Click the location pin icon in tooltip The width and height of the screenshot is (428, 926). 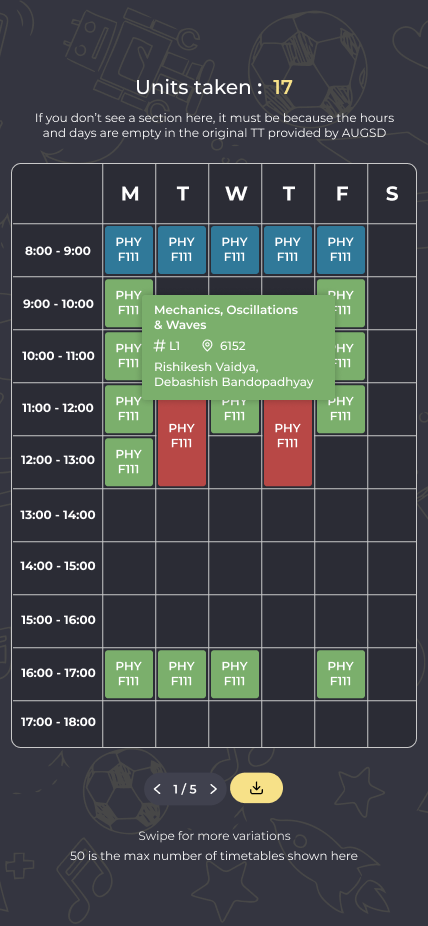[207, 345]
